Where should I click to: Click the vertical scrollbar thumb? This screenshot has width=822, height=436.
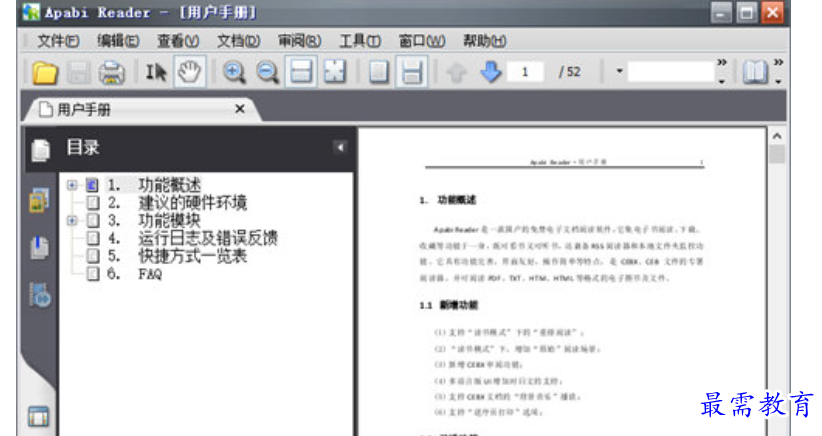tap(777, 154)
